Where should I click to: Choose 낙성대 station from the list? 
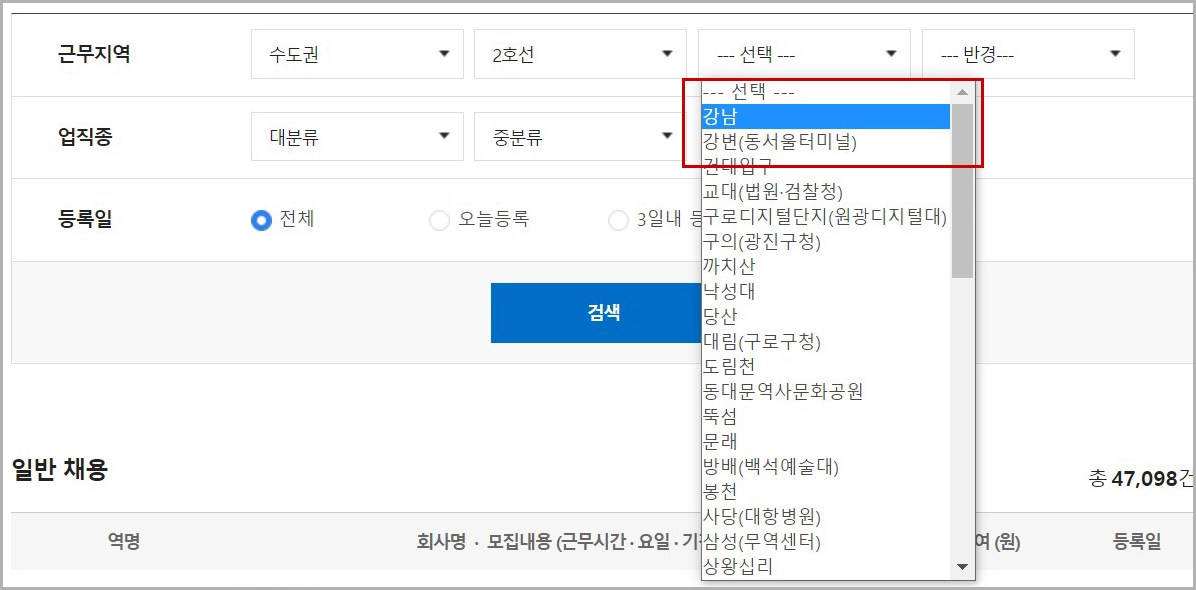click(826, 290)
